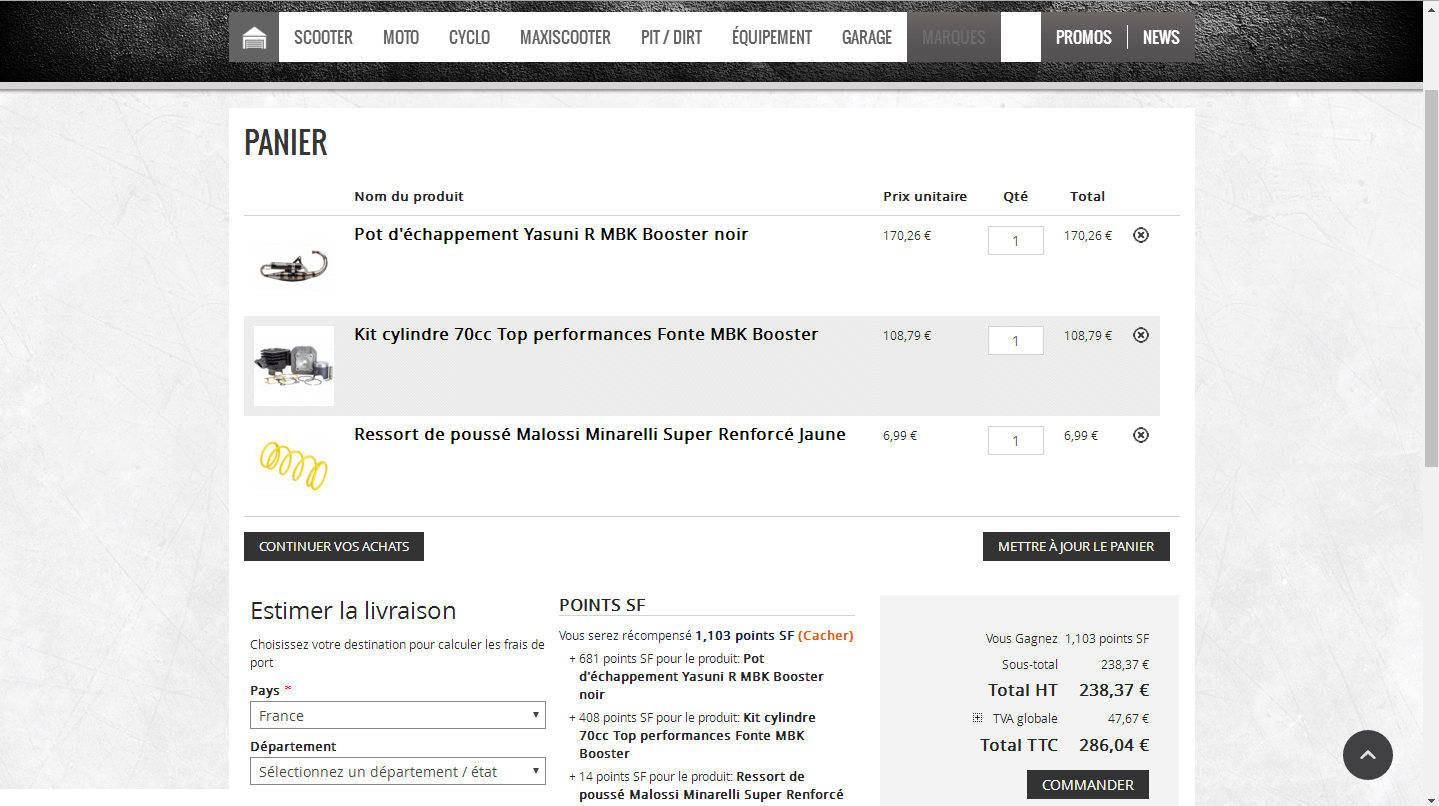Go to PROMOS page

pos(1084,38)
